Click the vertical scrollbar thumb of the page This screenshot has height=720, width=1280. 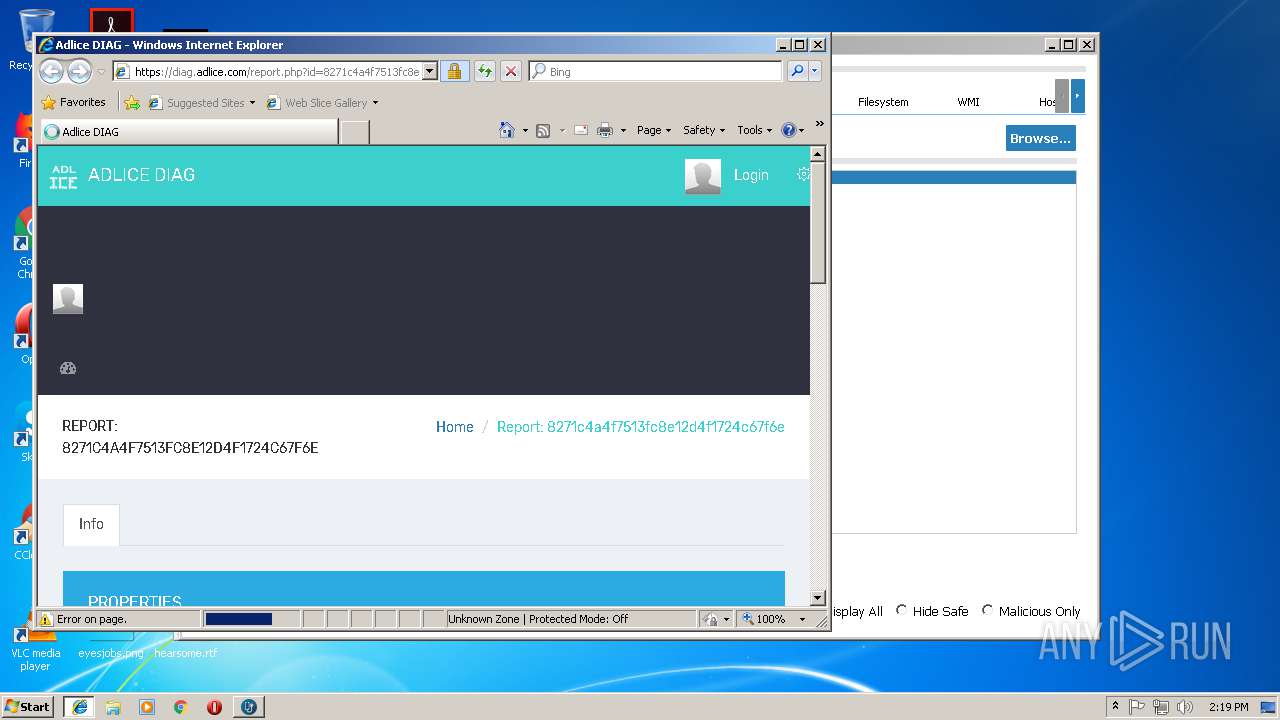(x=817, y=223)
